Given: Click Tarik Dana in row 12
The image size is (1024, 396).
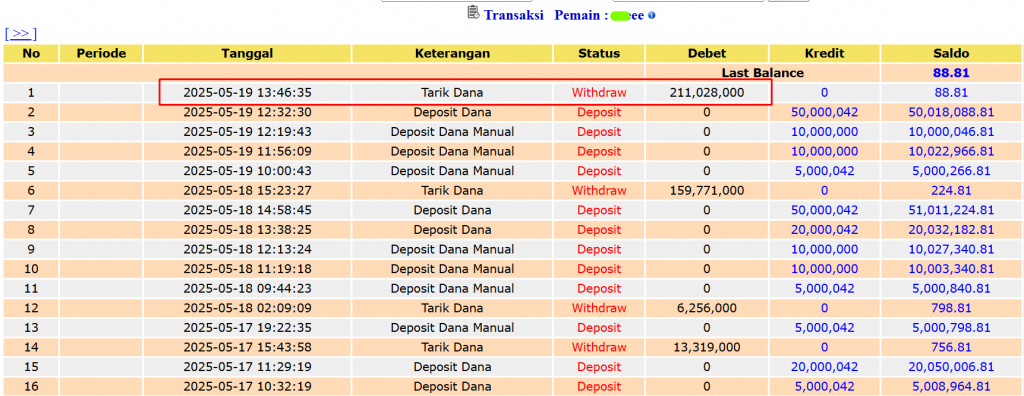Looking at the screenshot, I should [x=453, y=308].
